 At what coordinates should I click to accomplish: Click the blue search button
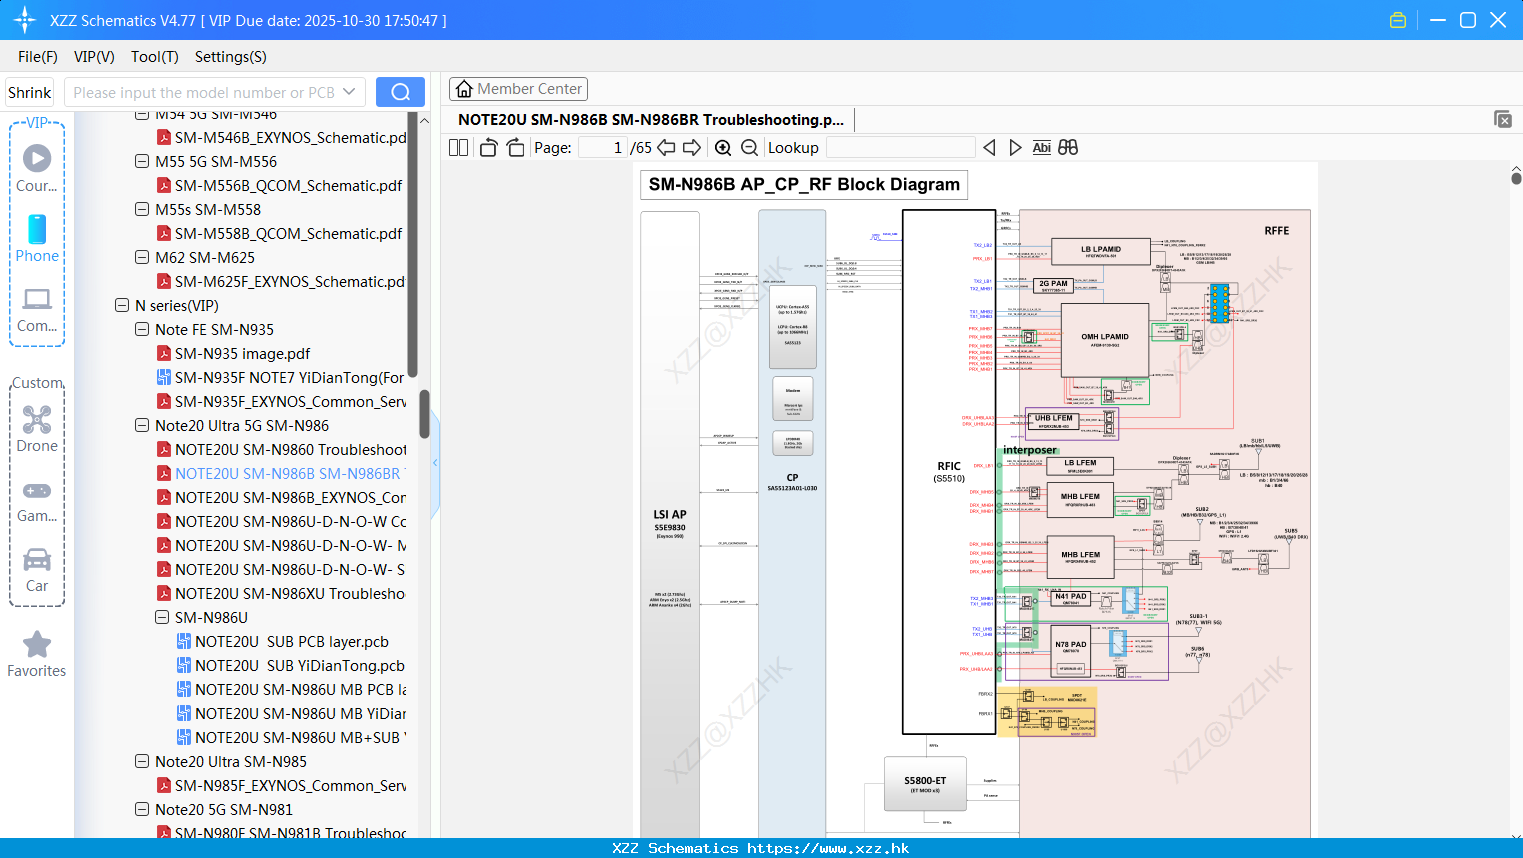click(x=400, y=92)
